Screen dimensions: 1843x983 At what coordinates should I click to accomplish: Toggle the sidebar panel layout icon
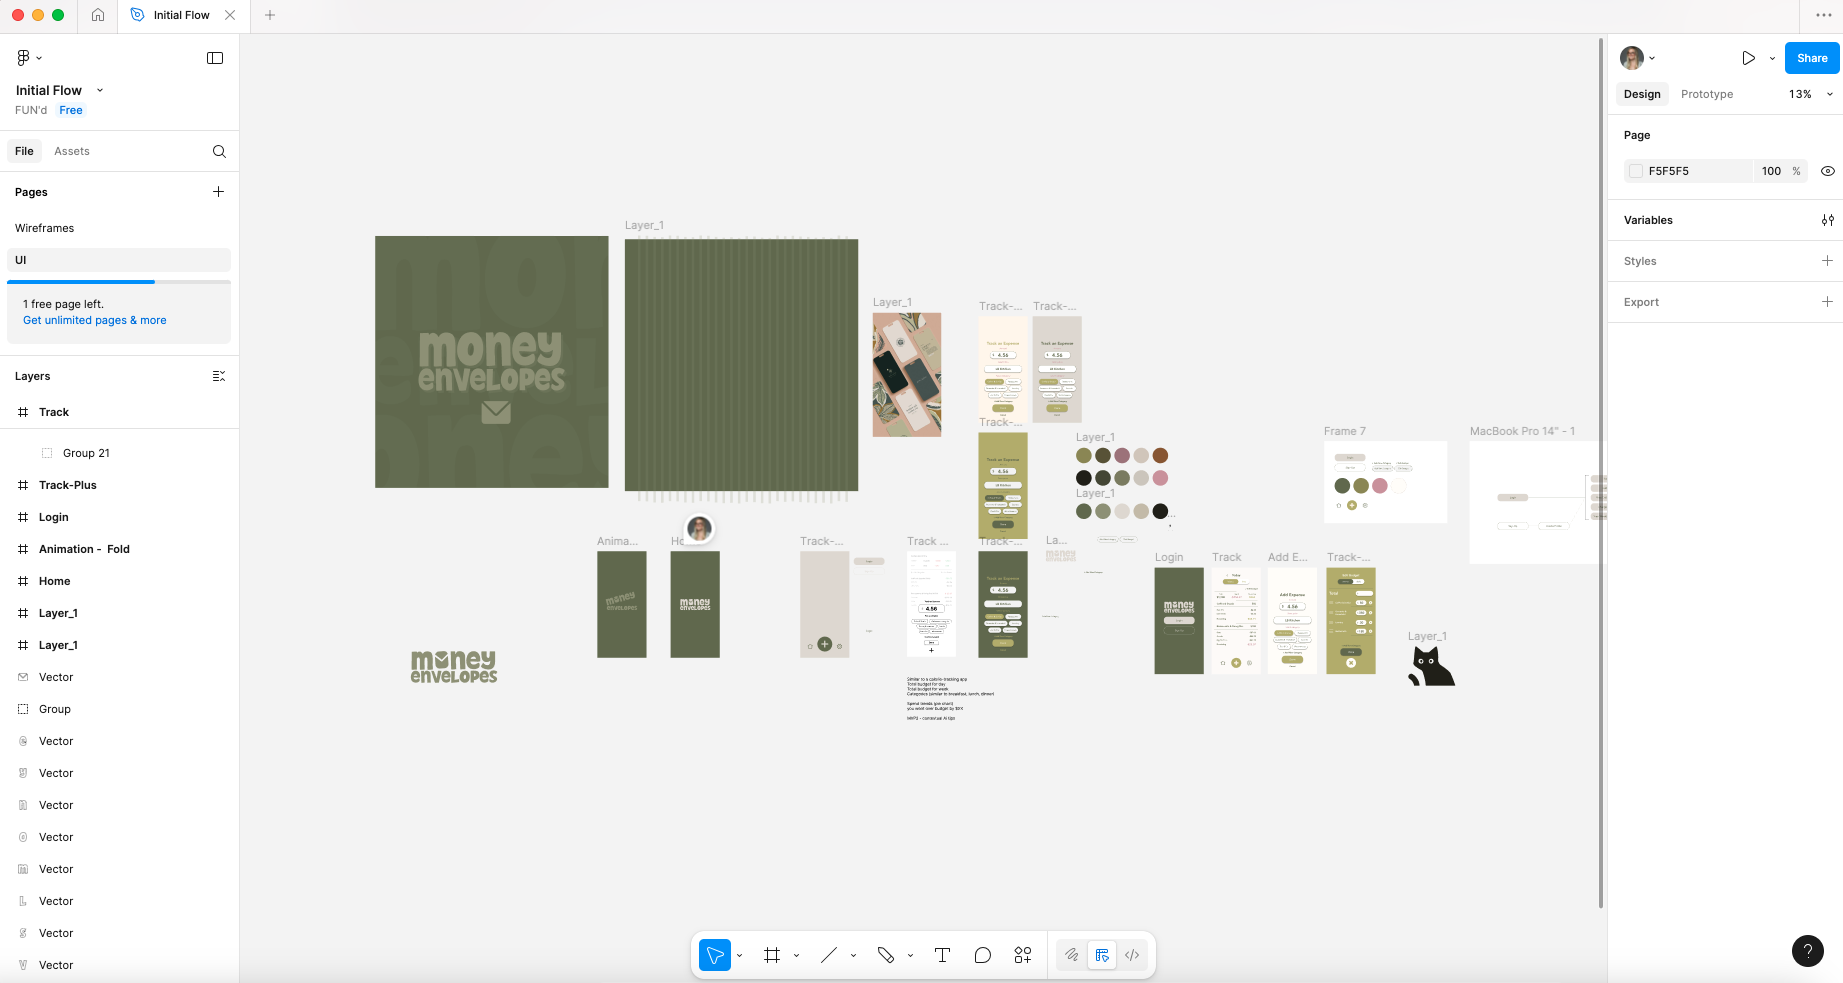click(215, 58)
